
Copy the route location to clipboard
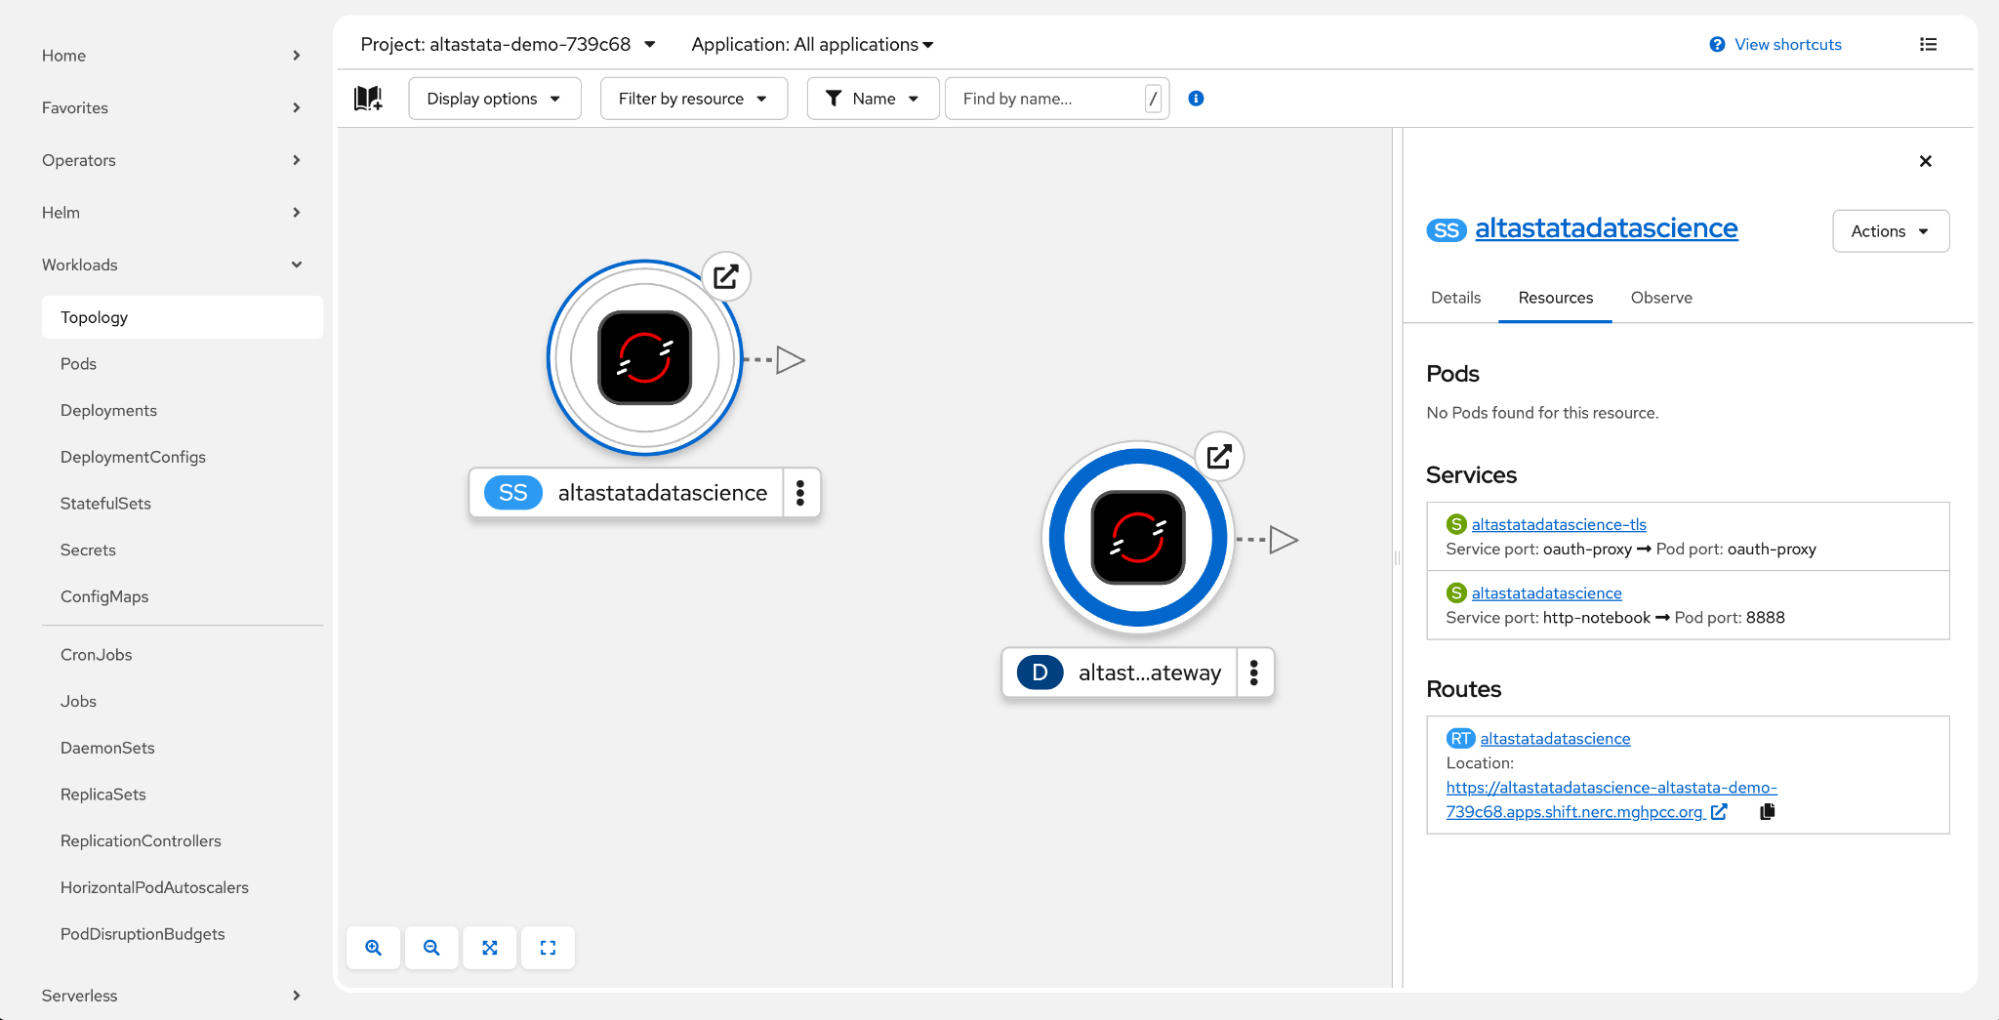coord(1767,812)
